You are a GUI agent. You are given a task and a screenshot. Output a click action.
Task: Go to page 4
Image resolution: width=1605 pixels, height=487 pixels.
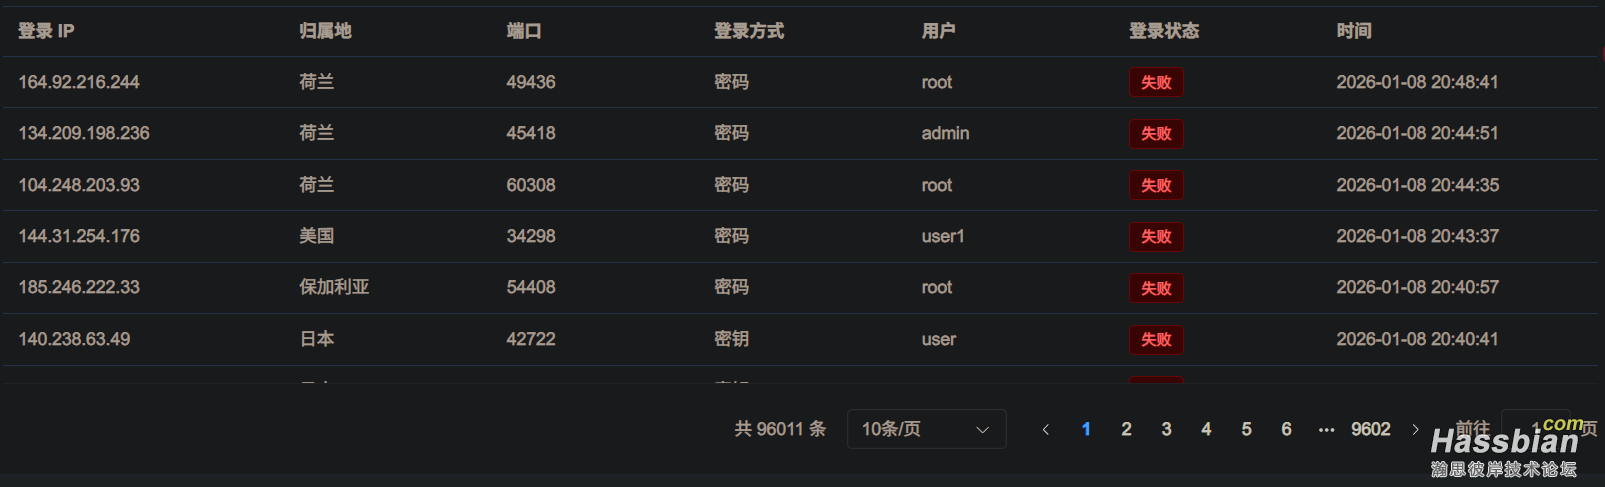pyautogui.click(x=1206, y=430)
